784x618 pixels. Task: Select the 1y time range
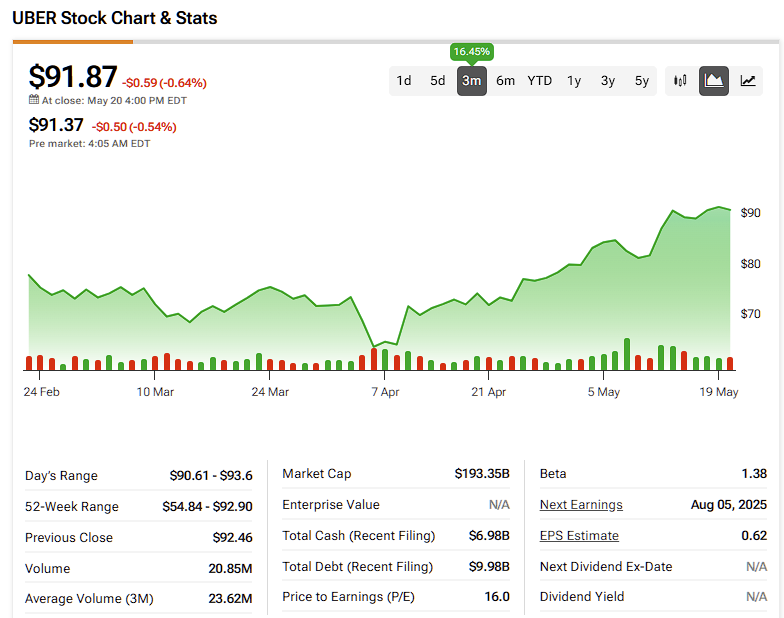point(574,80)
